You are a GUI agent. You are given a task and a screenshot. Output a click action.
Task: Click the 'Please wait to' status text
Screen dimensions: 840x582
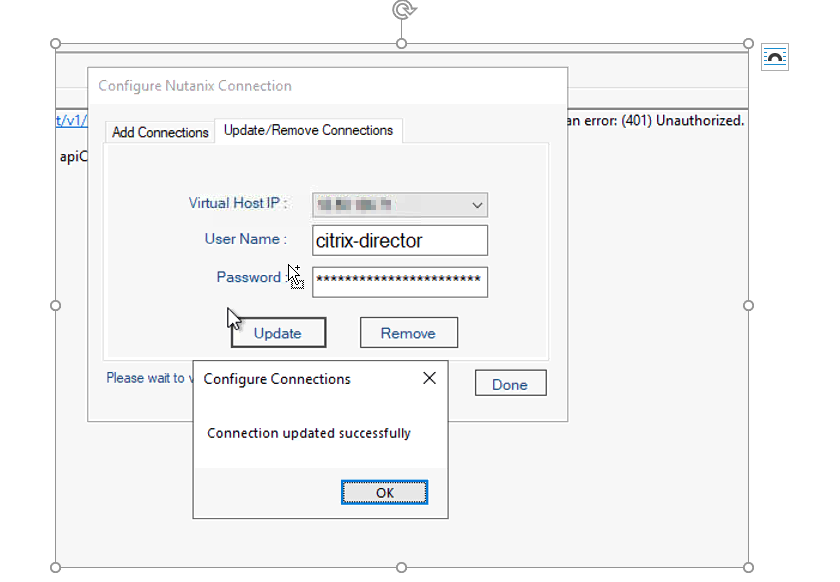pyautogui.click(x=145, y=378)
